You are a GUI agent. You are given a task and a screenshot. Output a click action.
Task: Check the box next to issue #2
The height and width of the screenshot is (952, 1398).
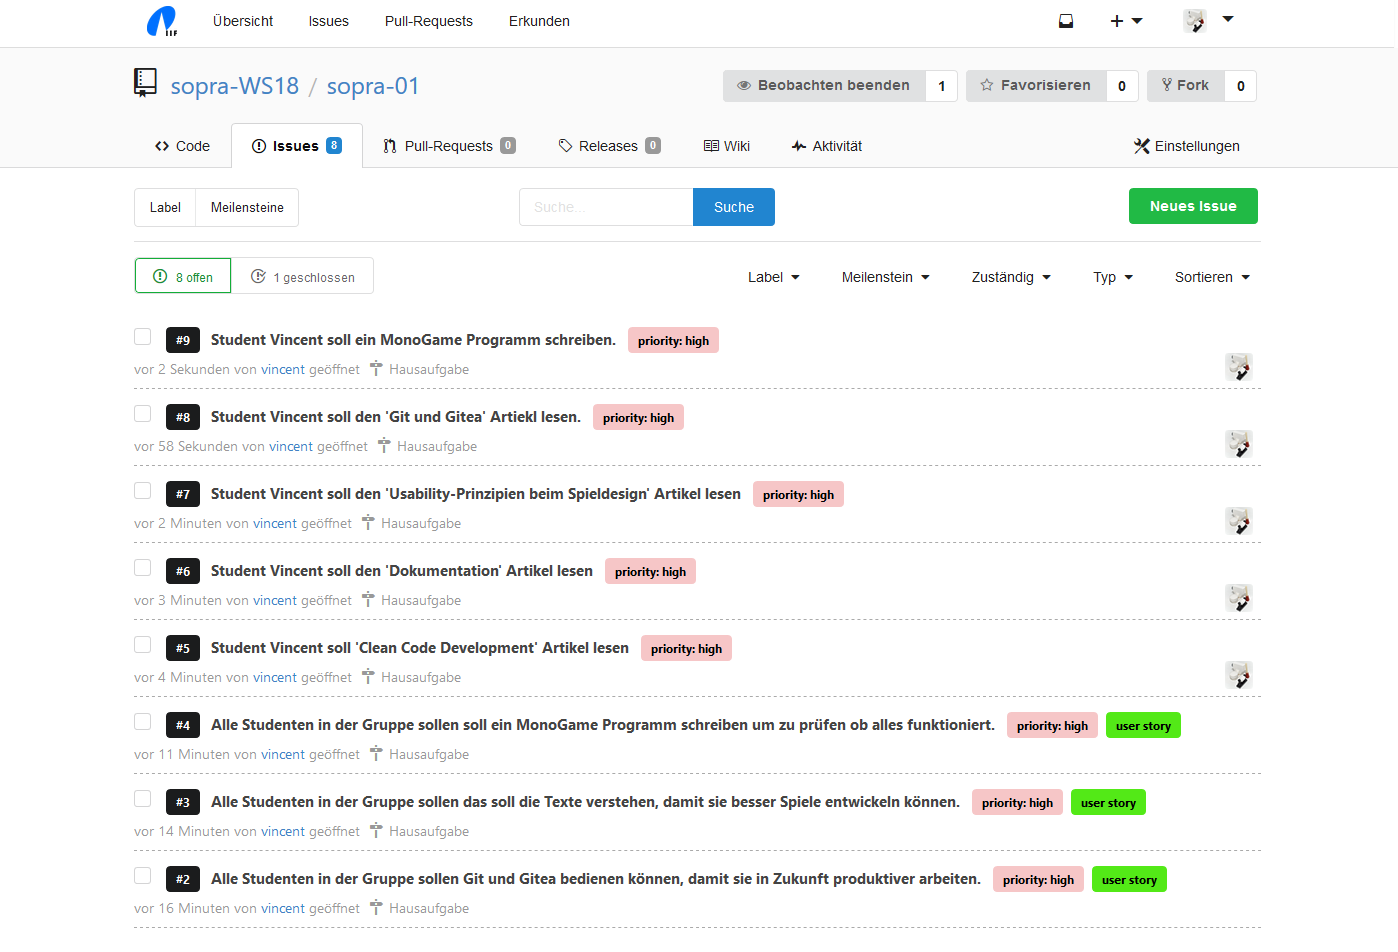click(x=143, y=876)
